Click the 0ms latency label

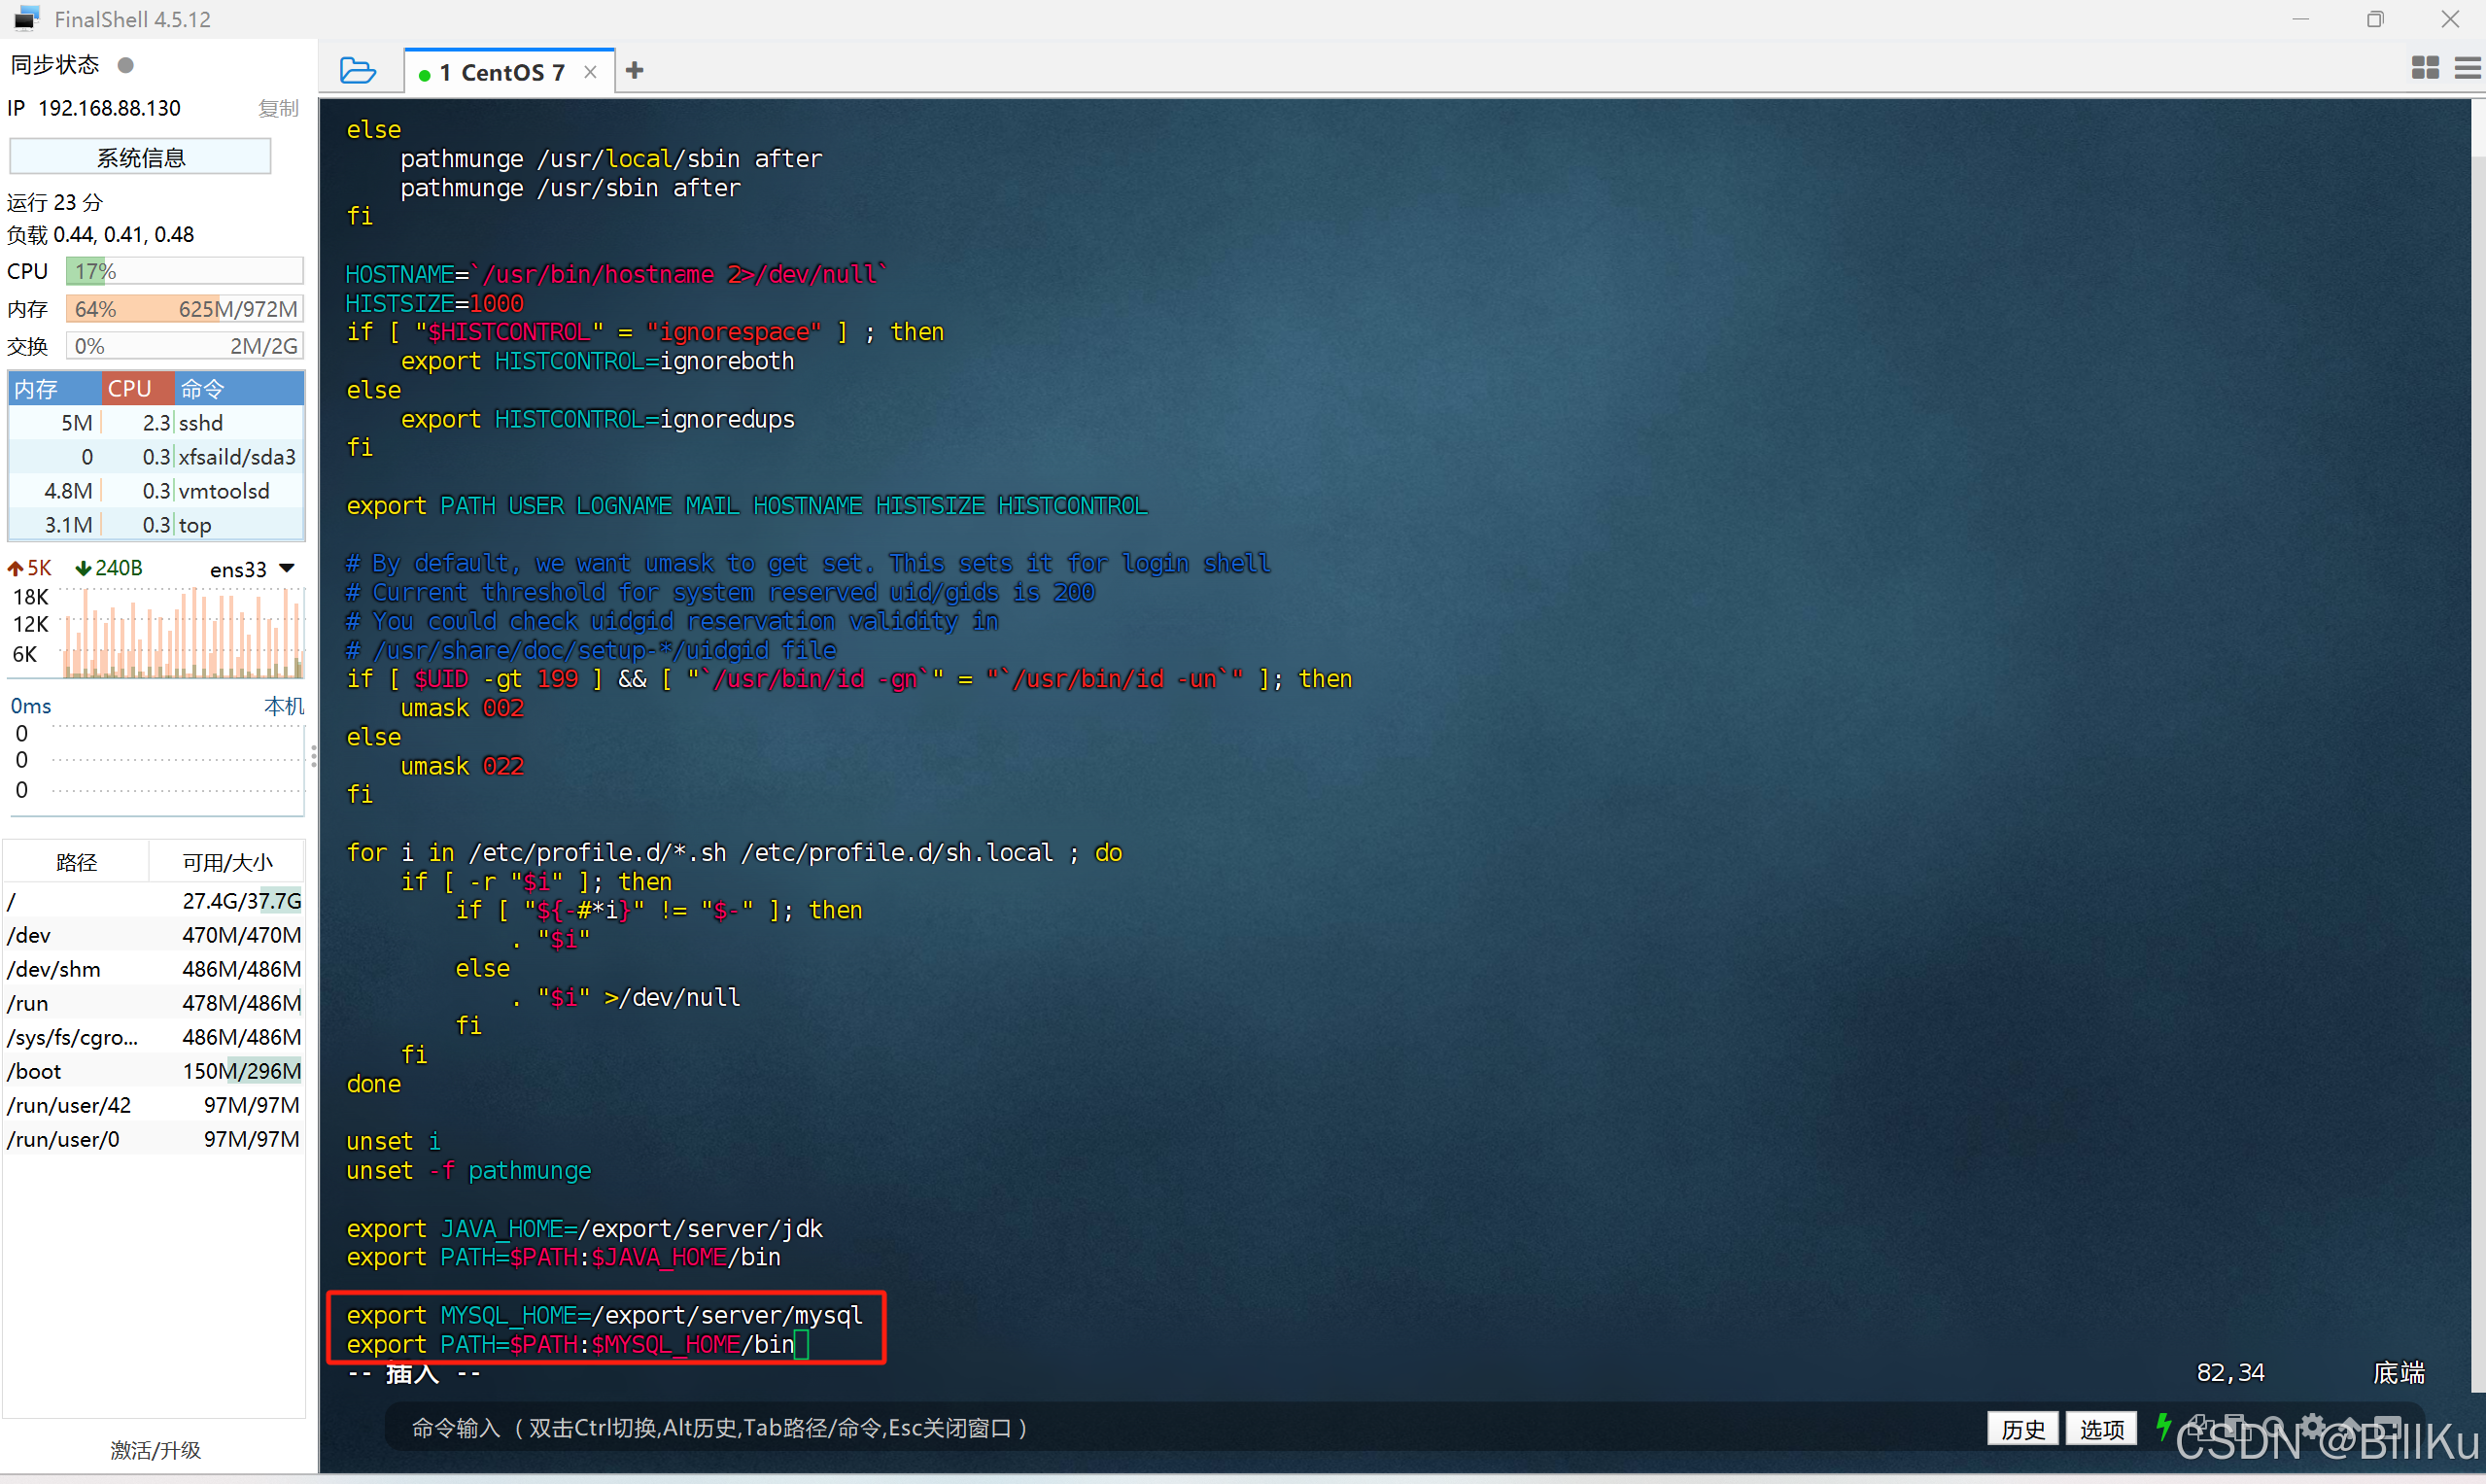(x=31, y=706)
